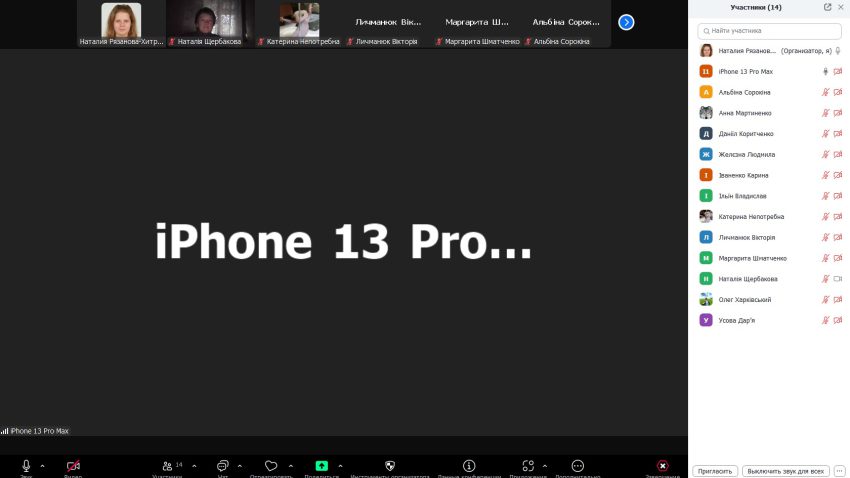Click camera icon in Наталія Щербакова list row
Viewport: 850px width, 478px height.
coord(838,279)
